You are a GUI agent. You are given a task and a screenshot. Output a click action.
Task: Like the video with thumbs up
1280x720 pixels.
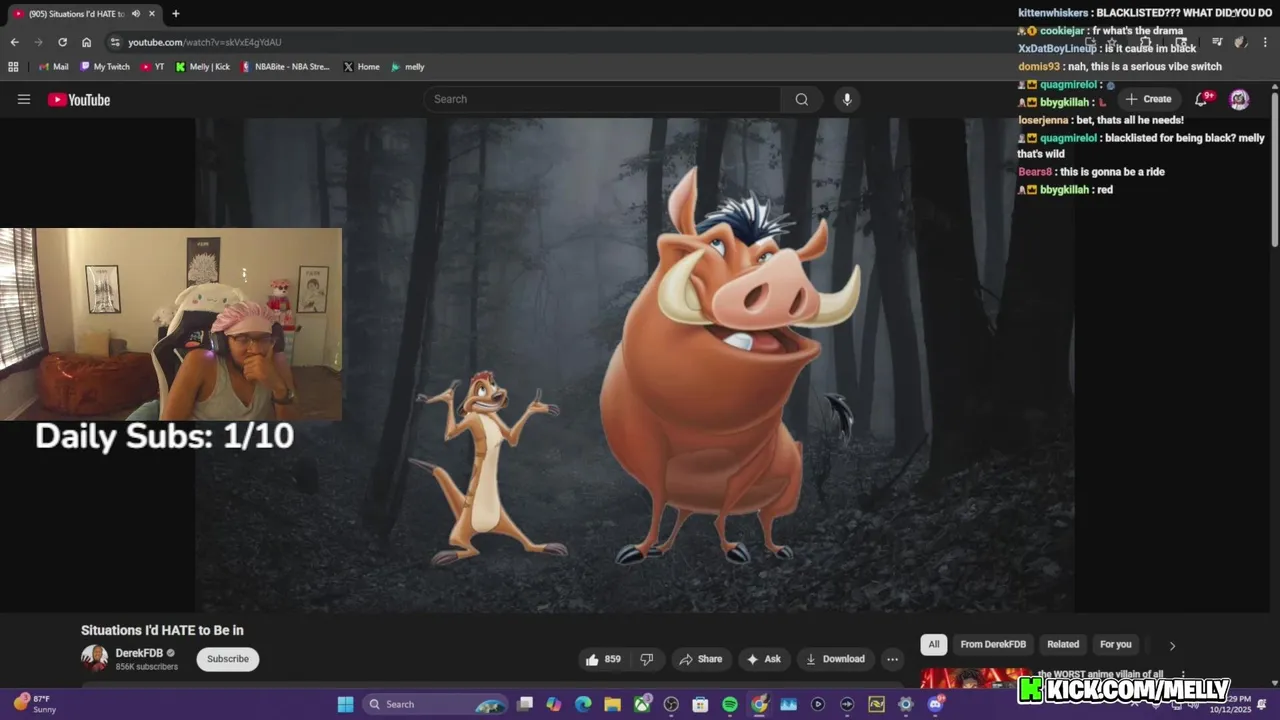[x=603, y=659]
